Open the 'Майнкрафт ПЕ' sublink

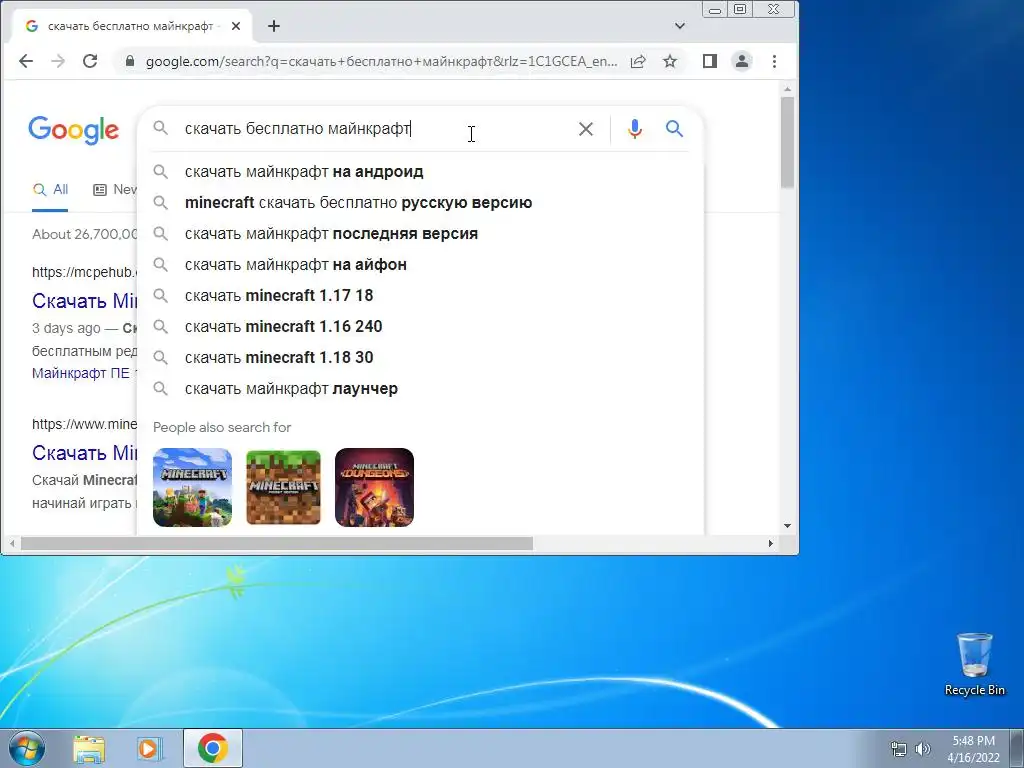click(82, 374)
